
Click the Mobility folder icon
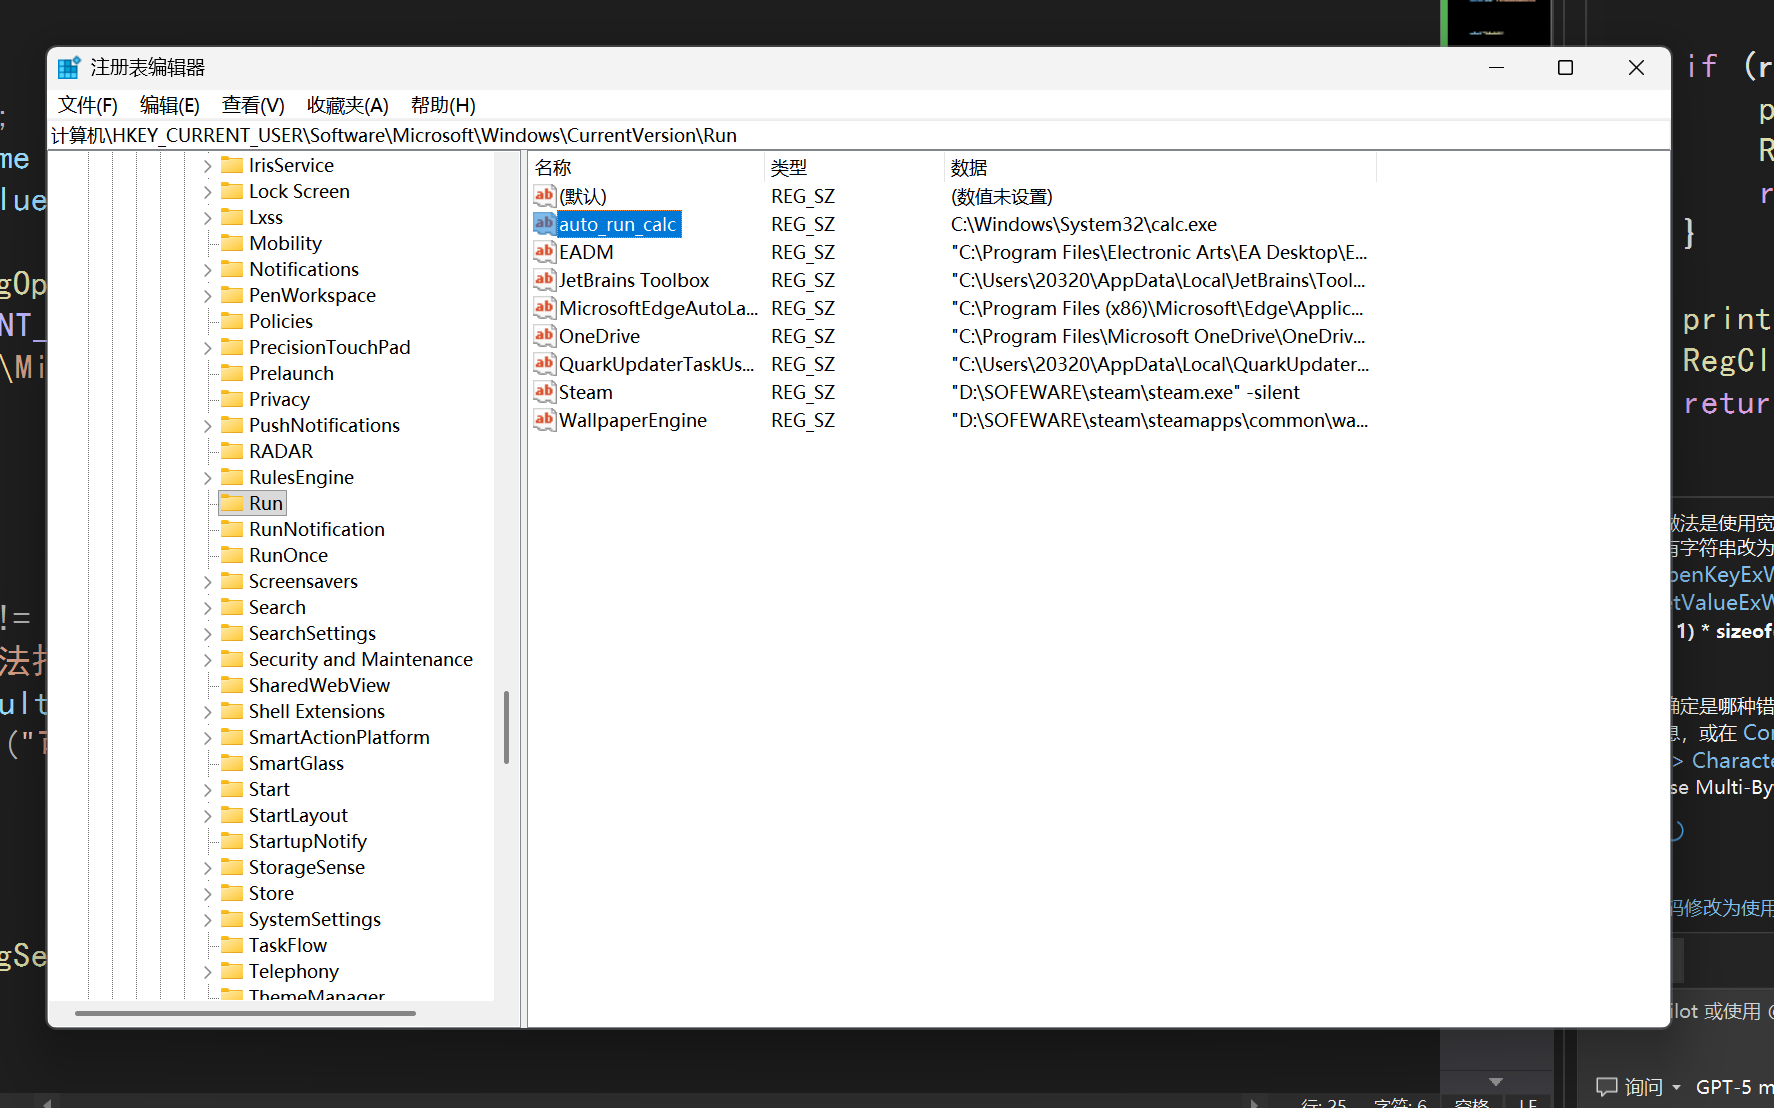click(232, 242)
